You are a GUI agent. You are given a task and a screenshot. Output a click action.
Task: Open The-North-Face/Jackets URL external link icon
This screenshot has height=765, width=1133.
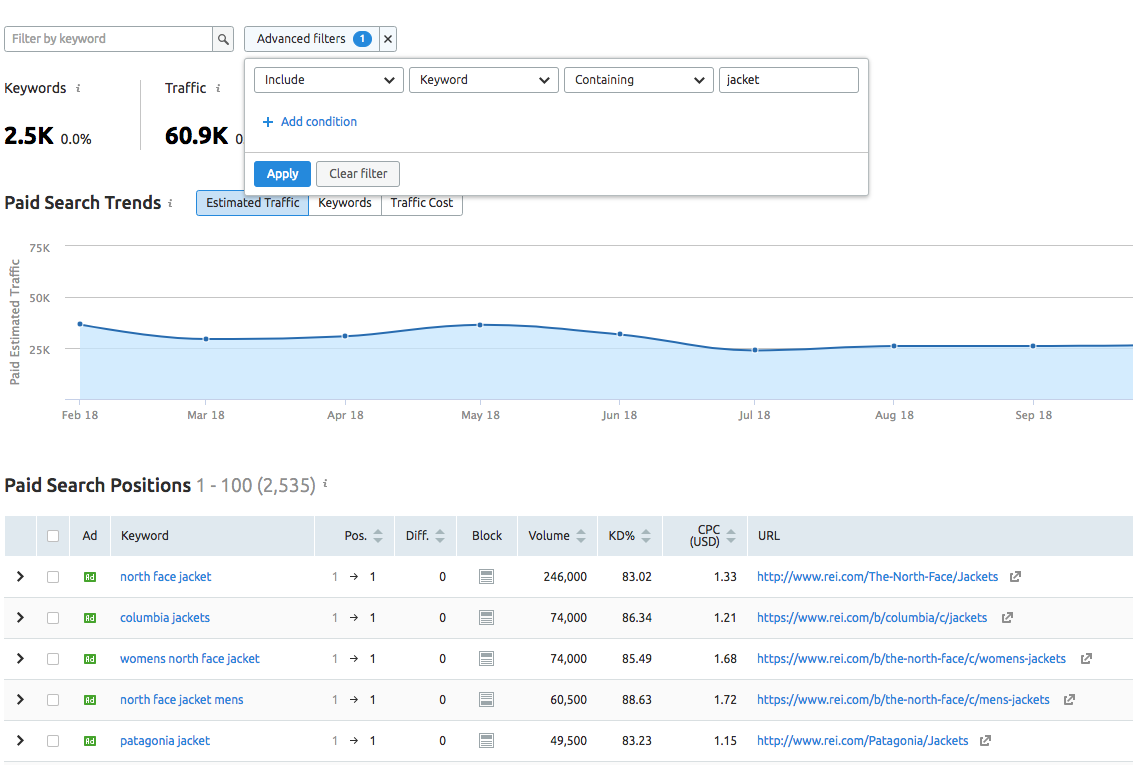coord(1015,576)
